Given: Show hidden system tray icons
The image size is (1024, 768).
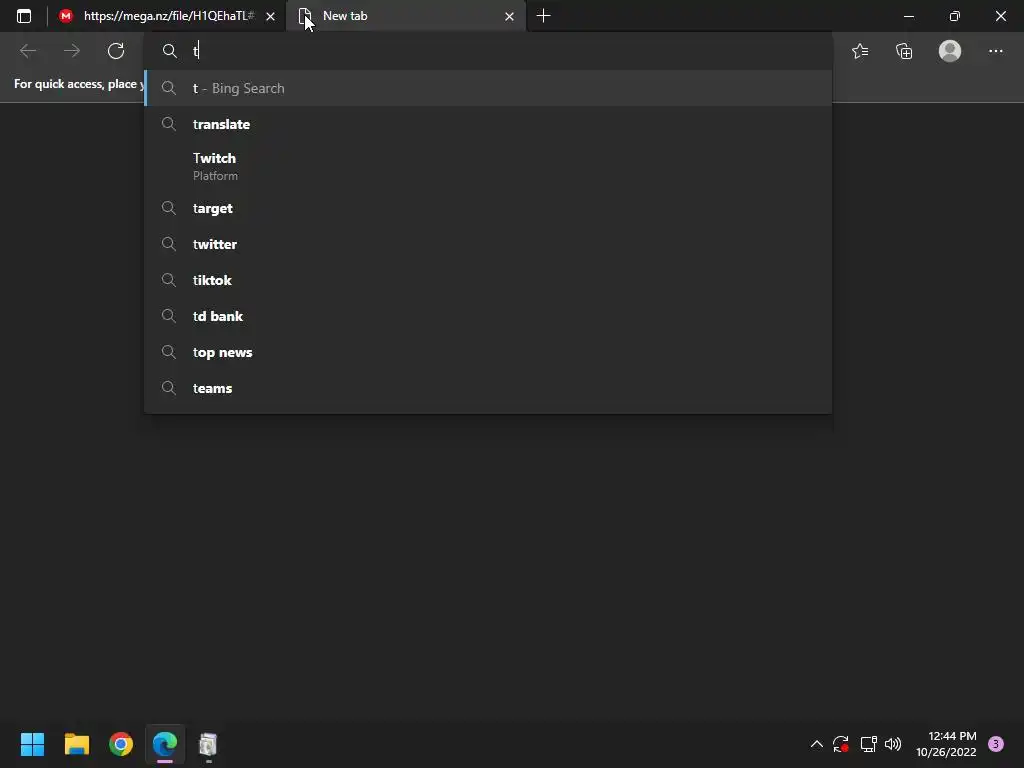Looking at the screenshot, I should [816, 744].
